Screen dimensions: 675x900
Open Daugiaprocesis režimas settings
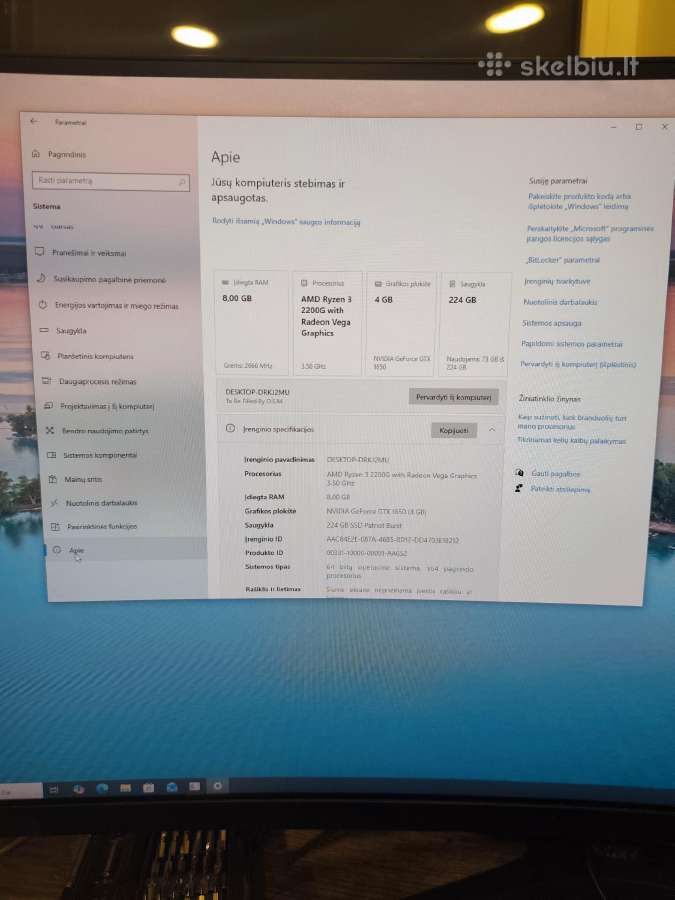coord(98,382)
